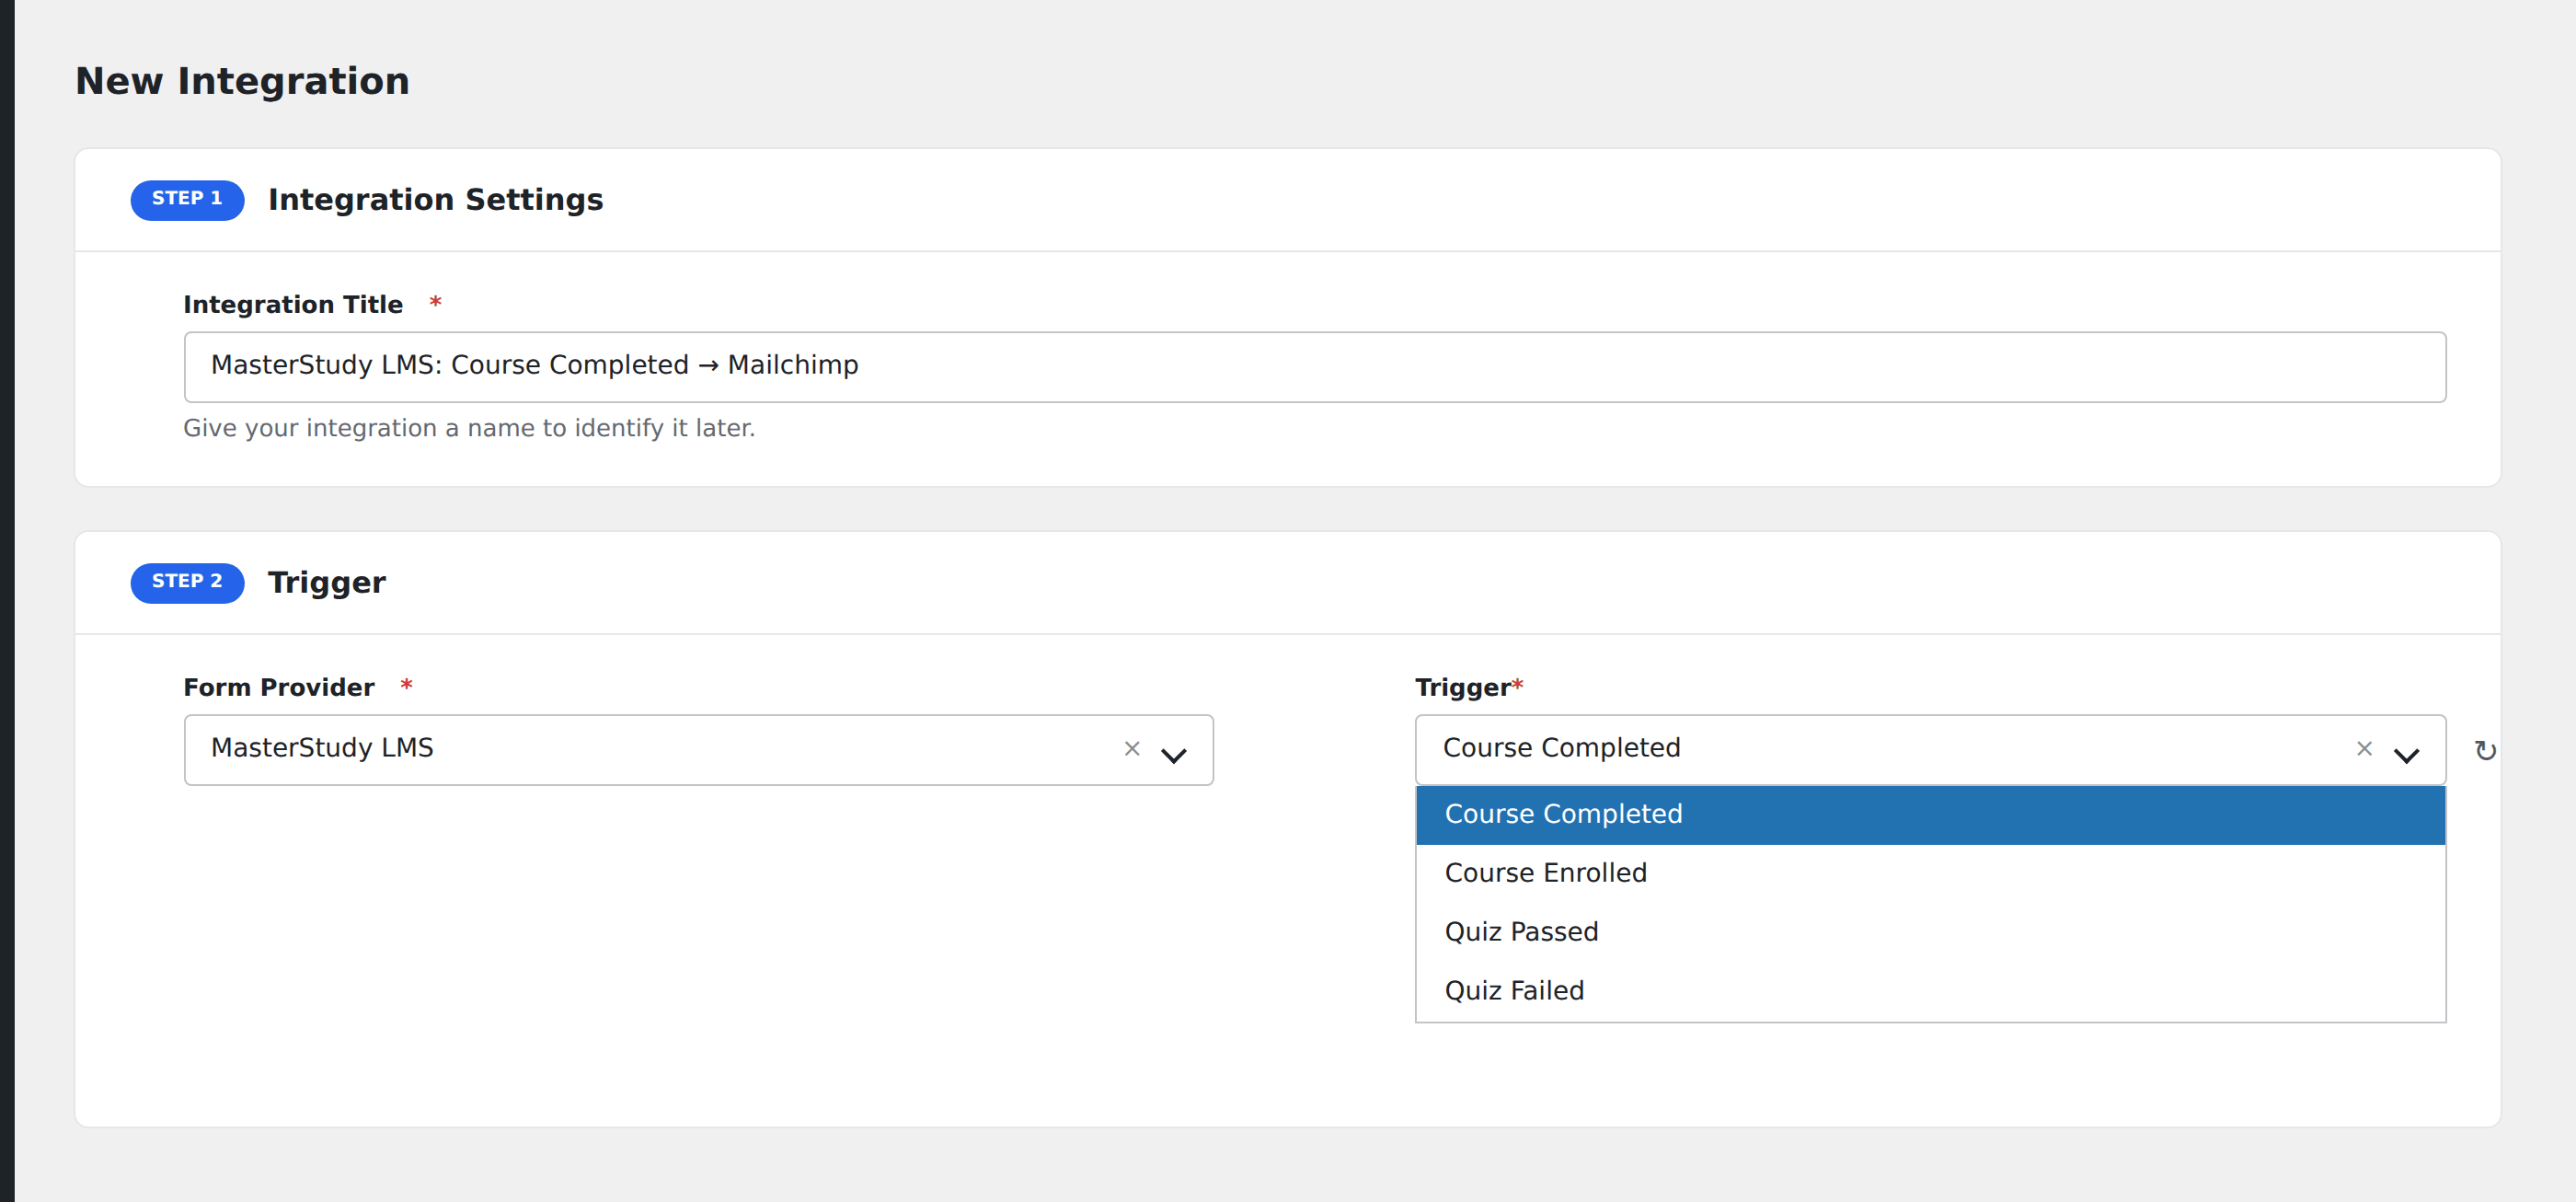Focus the Integration Title input field
Image resolution: width=2576 pixels, height=1202 pixels.
(1314, 367)
